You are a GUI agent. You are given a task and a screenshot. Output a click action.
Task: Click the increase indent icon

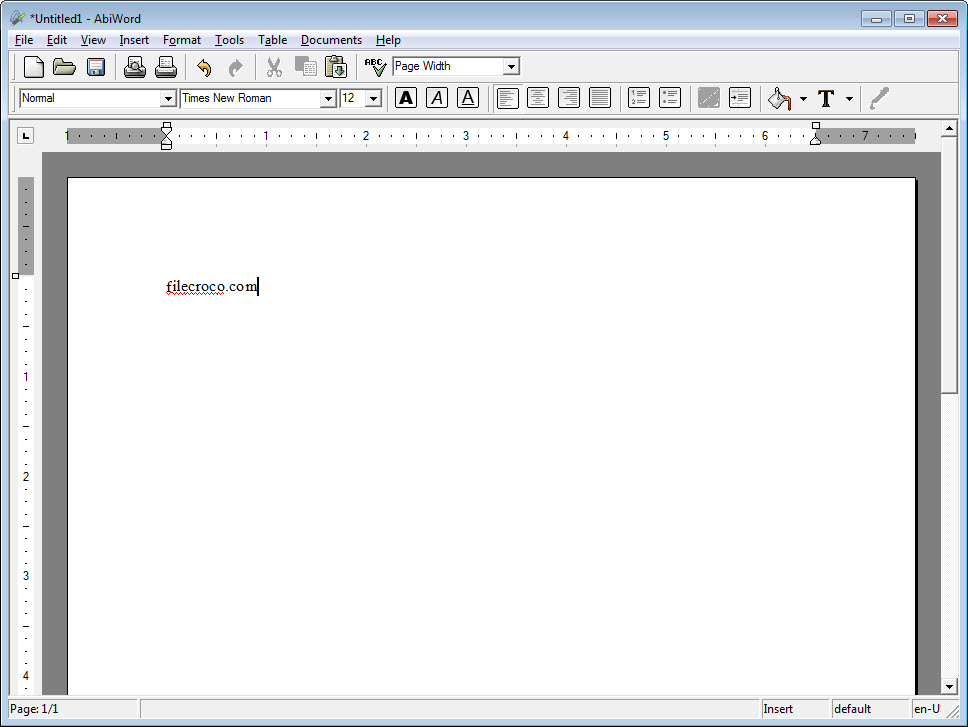(x=740, y=98)
